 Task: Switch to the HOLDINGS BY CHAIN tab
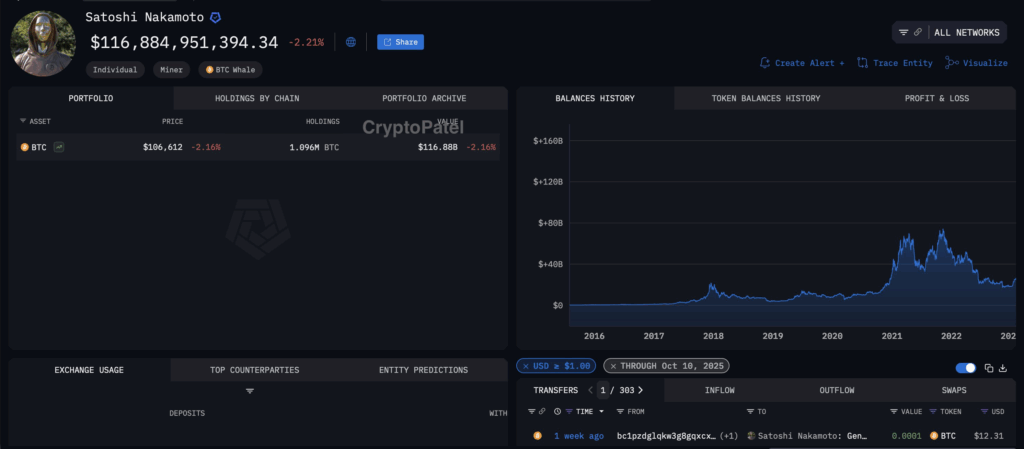(x=257, y=98)
